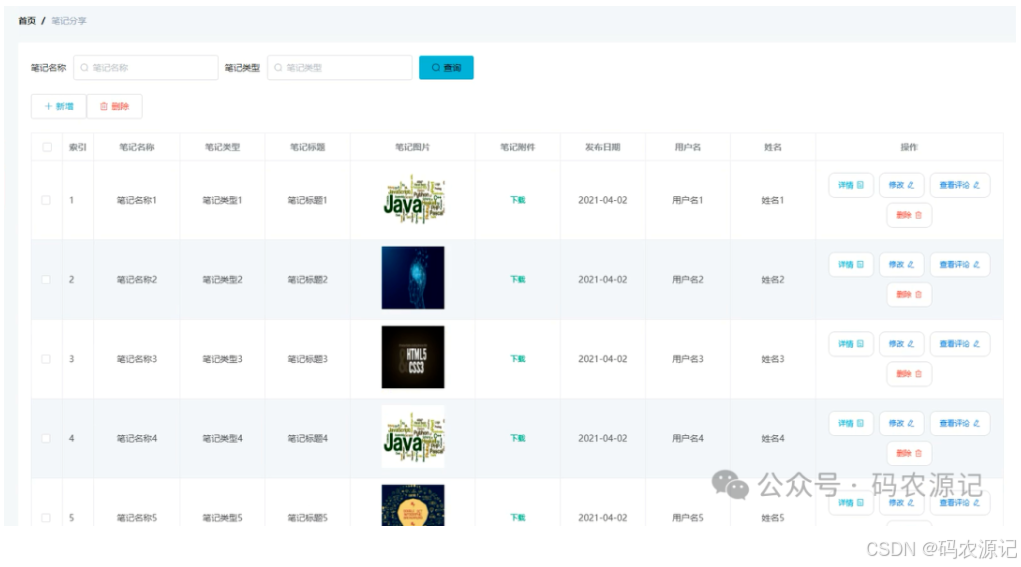The image size is (1021, 567).
Task: Check the checkbox for row 1
Action: [46, 200]
